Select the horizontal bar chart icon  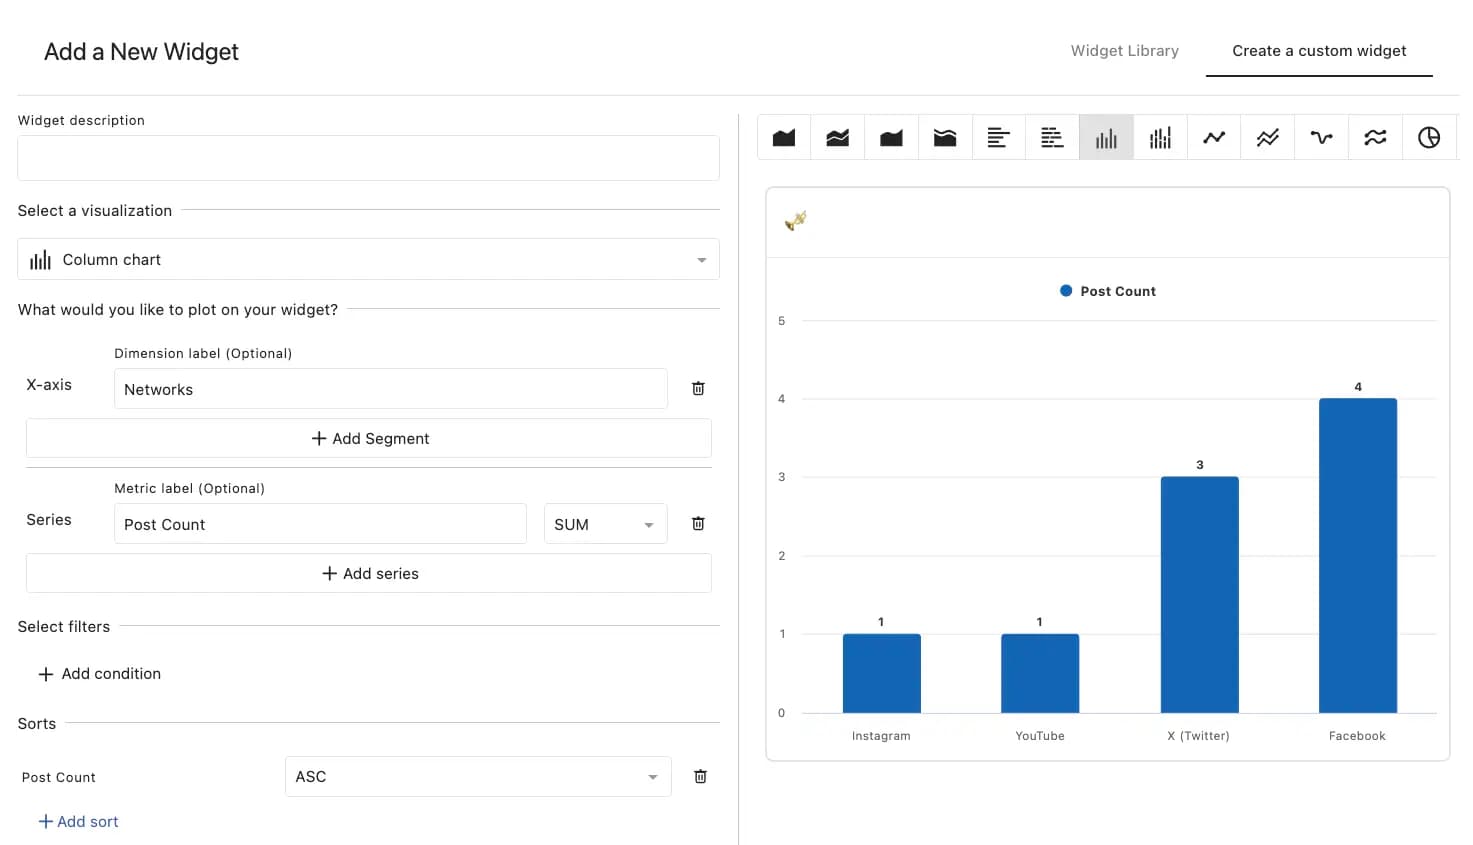coord(998,138)
